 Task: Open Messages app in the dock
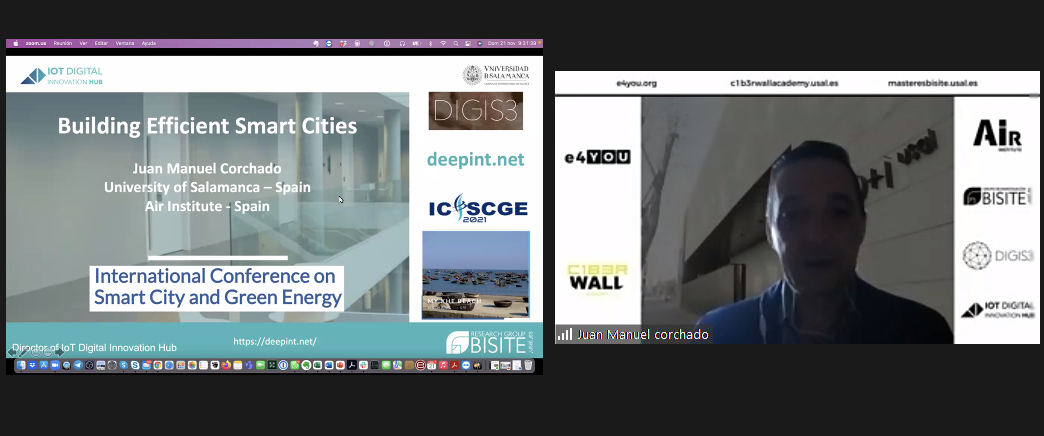(386, 365)
